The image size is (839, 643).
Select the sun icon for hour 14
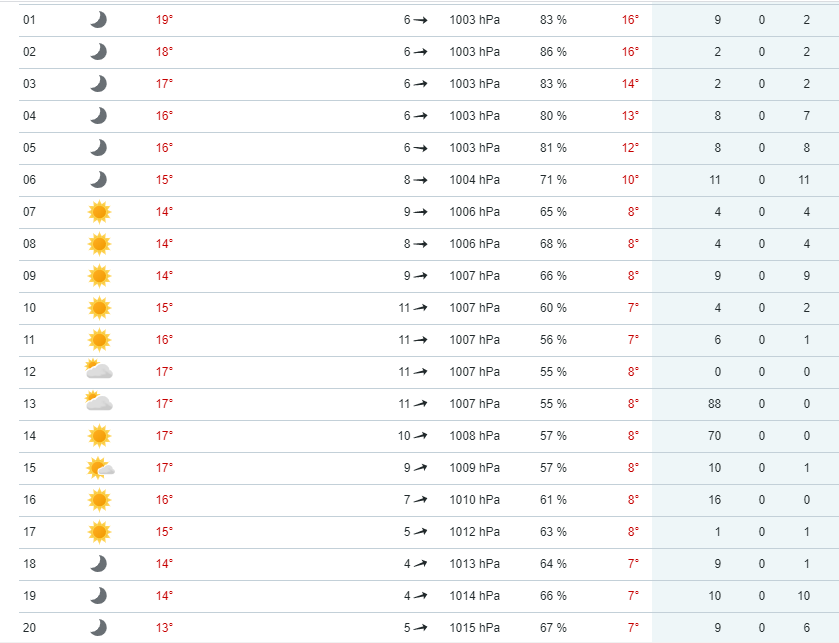pos(98,435)
